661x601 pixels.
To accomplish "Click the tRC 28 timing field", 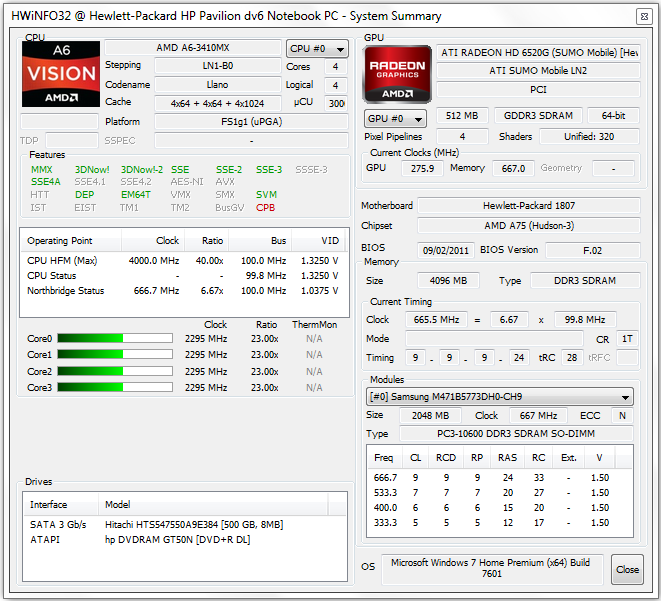I will [572, 358].
